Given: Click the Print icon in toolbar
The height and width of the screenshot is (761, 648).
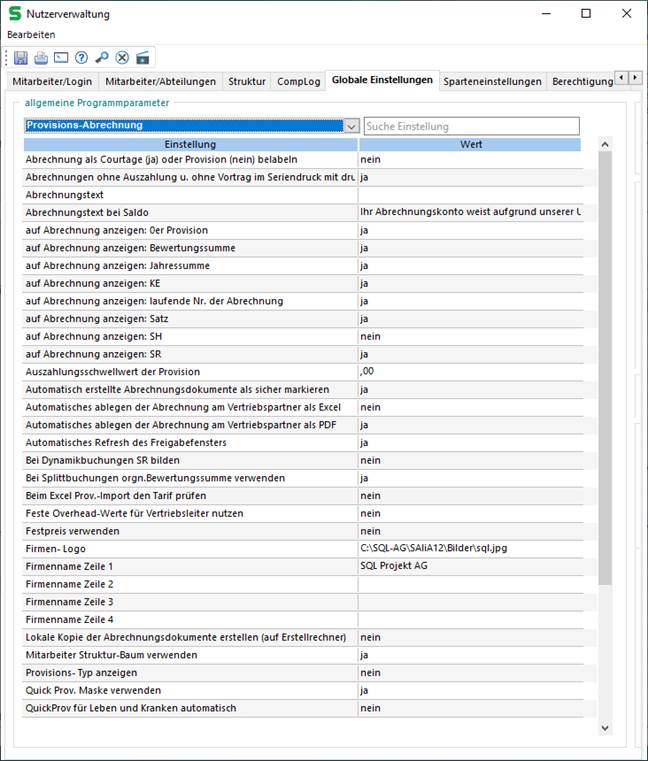Looking at the screenshot, I should (x=40, y=58).
